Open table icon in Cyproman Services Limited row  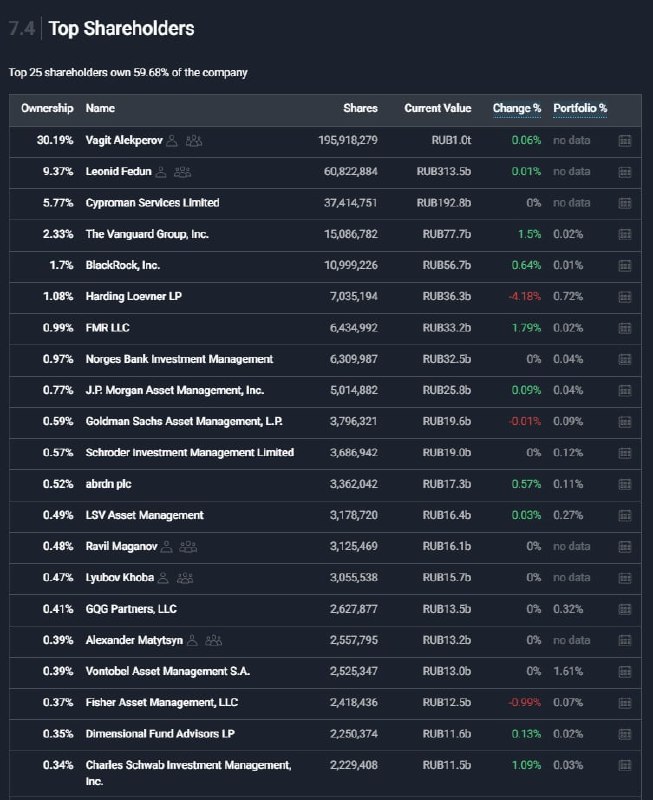coord(625,203)
